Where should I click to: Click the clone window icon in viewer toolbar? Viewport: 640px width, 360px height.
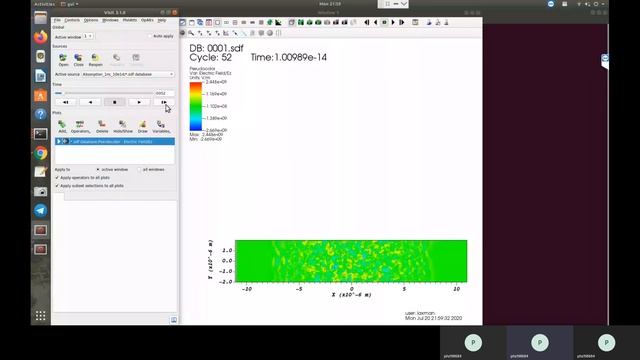pyautogui.click(x=200, y=22)
